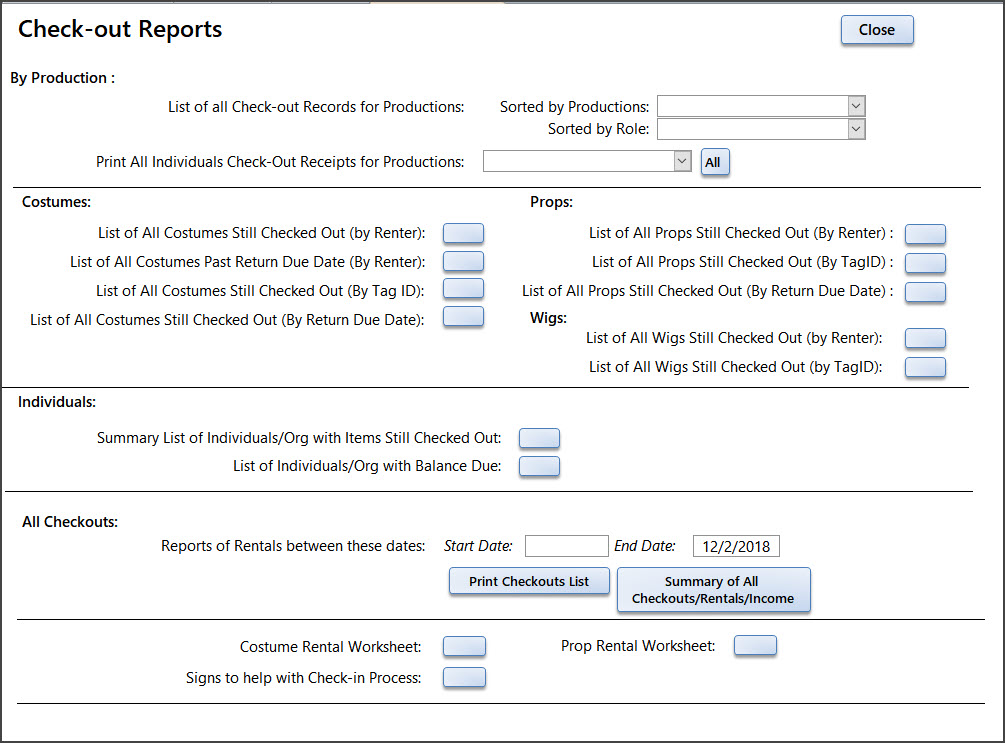
Task: Run Props Checked Out By Return Due Date
Action: 925,292
